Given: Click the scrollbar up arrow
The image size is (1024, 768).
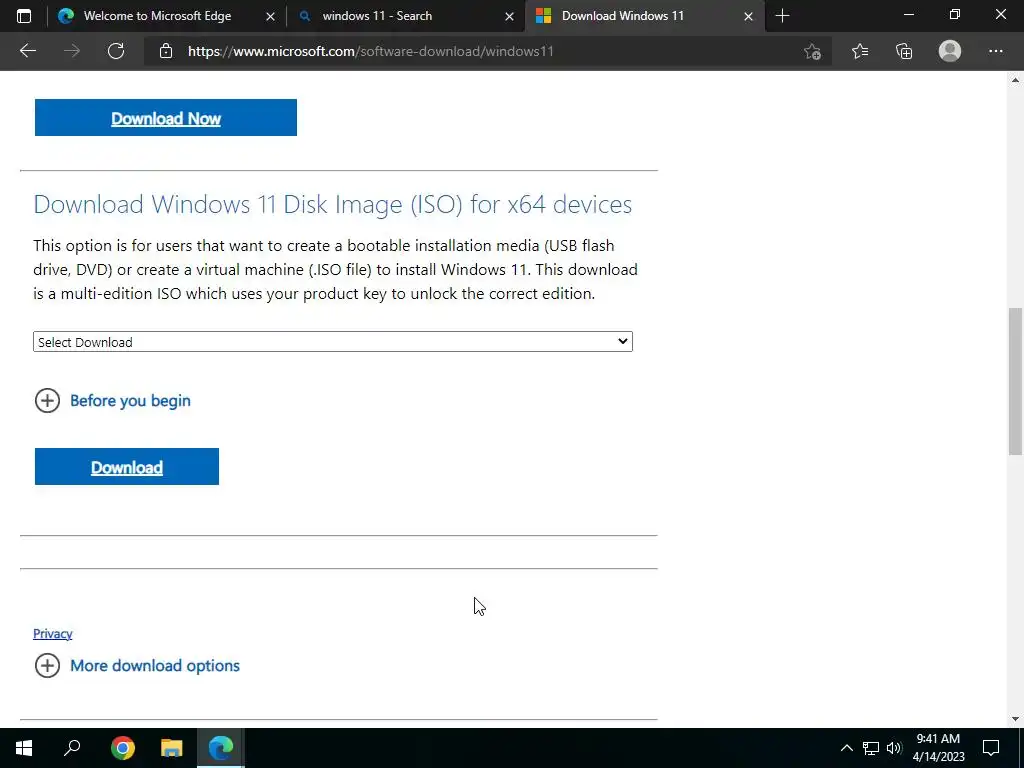Looking at the screenshot, I should click(x=1015, y=80).
